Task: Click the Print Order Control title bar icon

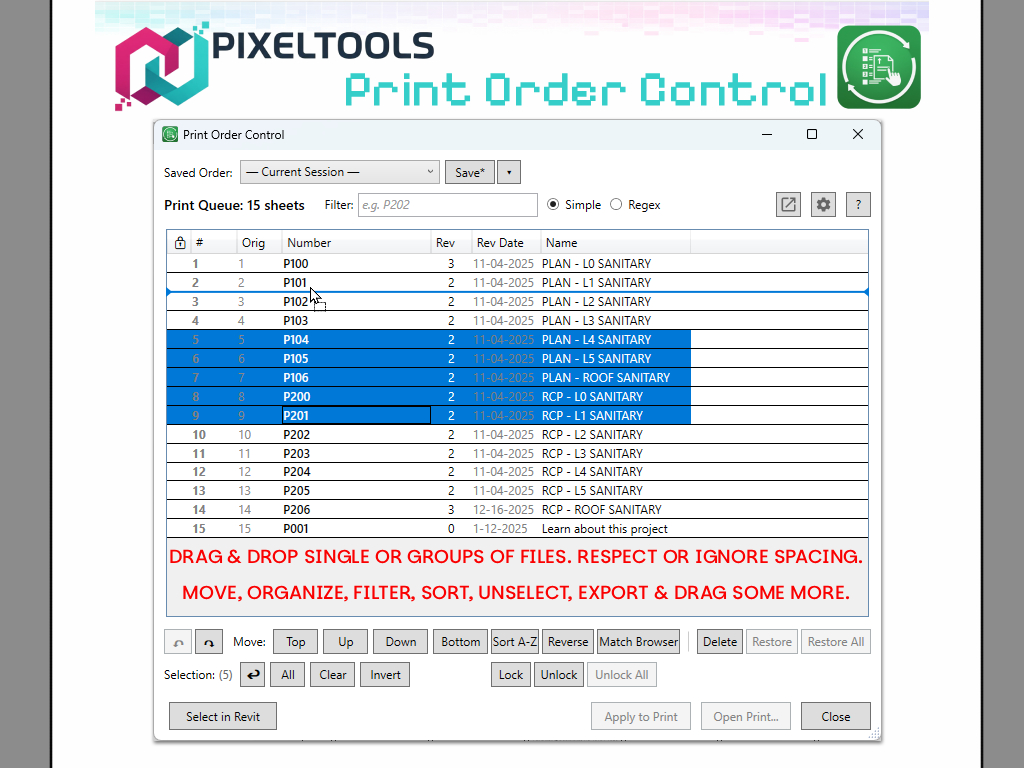Action: click(x=170, y=135)
